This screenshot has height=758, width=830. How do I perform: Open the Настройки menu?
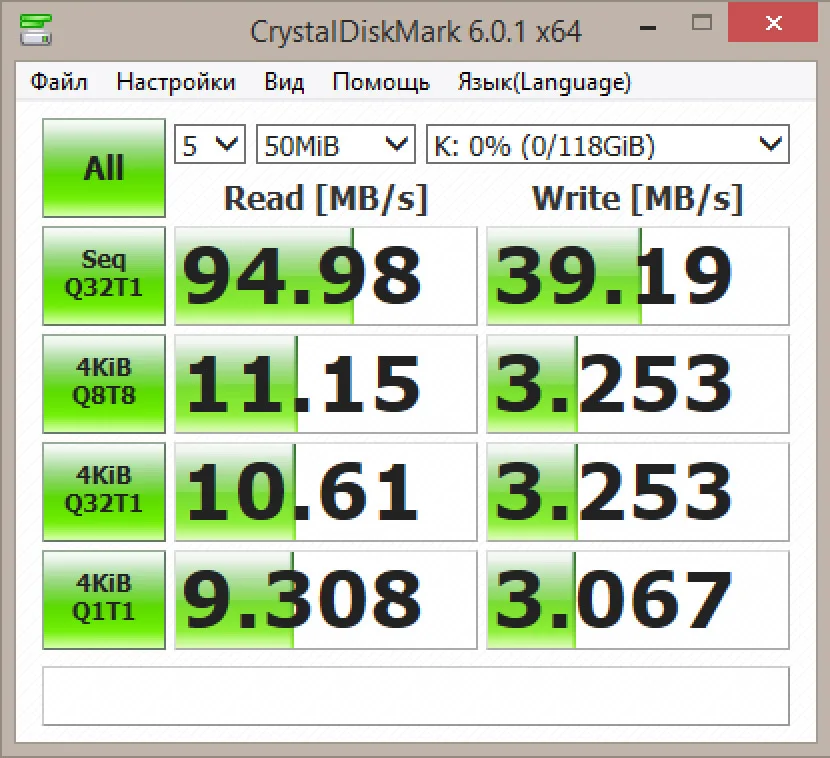pos(176,82)
